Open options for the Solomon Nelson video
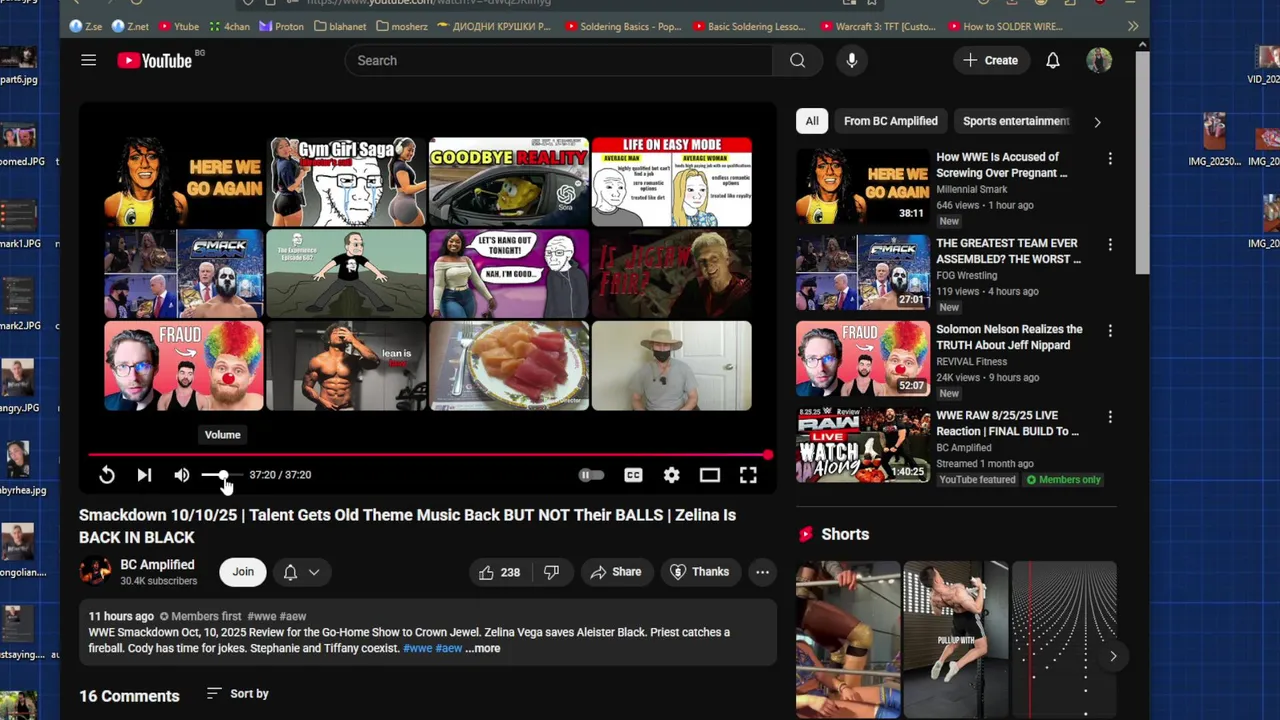 pos(1109,330)
